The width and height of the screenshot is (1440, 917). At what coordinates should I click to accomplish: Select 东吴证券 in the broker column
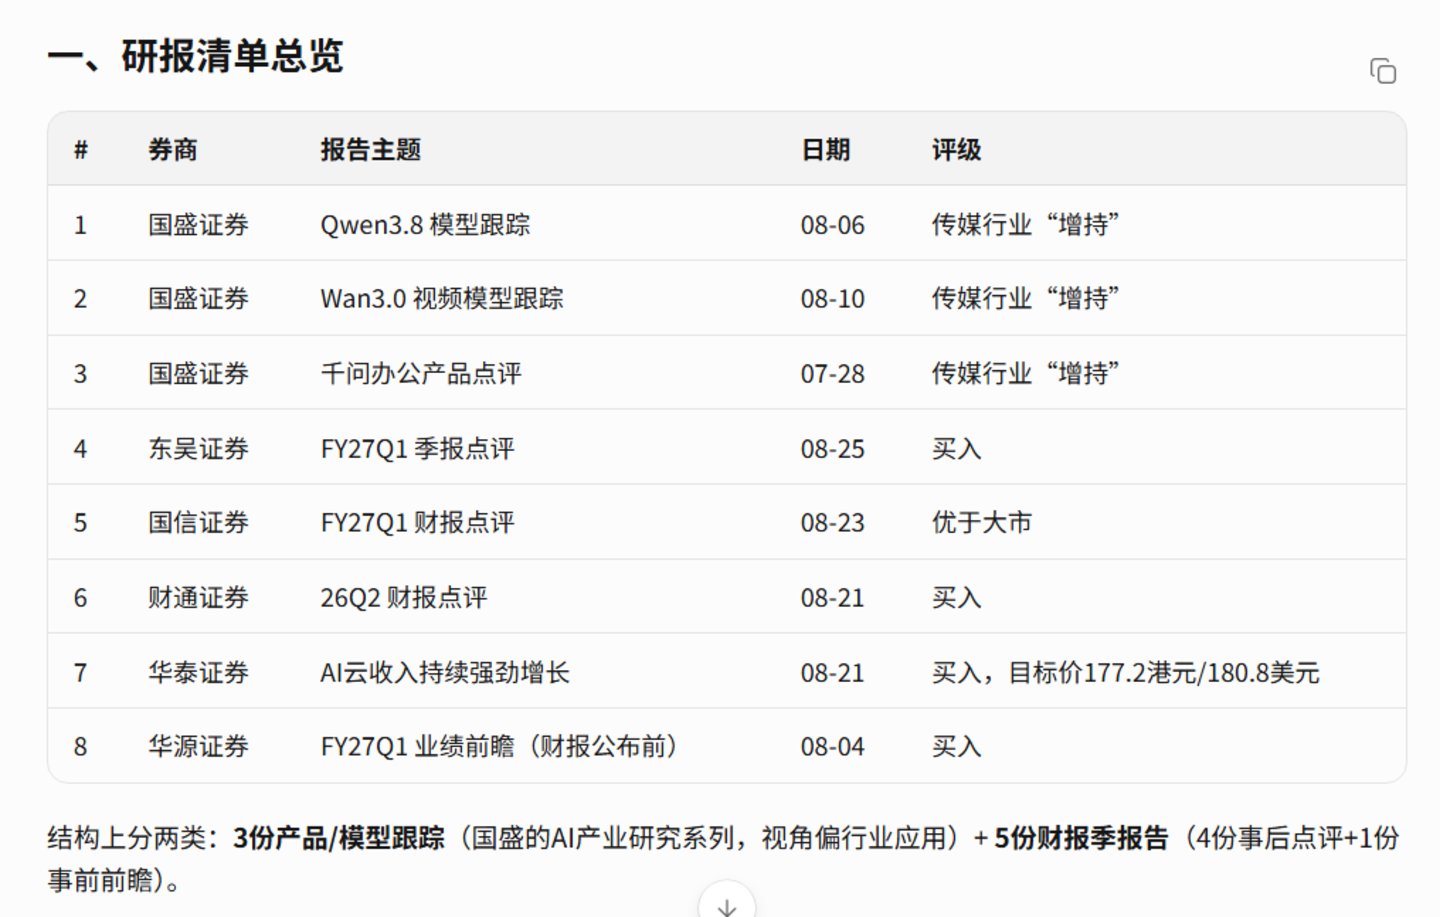(x=198, y=449)
